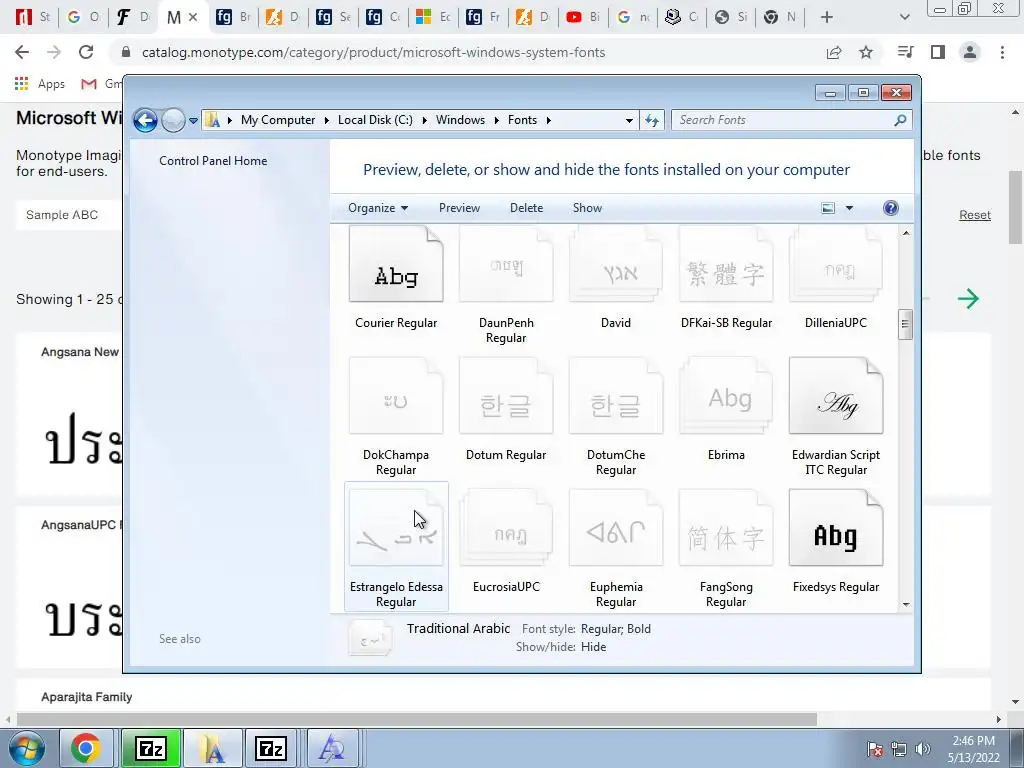Open a new Chrome tab
The width and height of the screenshot is (1024, 768).
click(x=827, y=17)
